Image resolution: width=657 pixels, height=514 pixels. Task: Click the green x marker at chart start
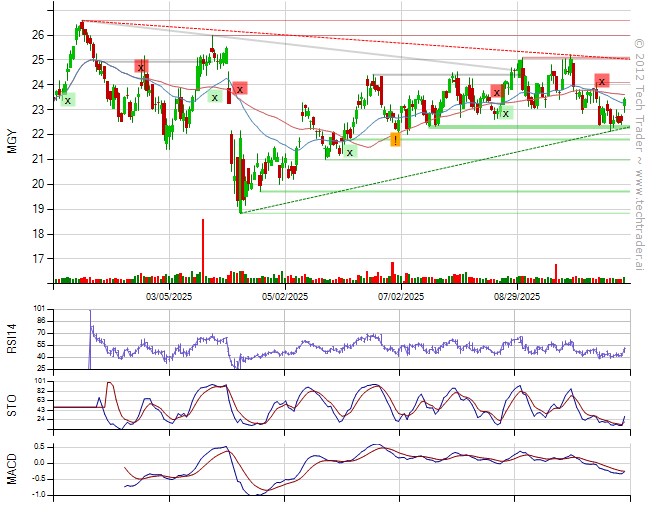click(x=67, y=100)
